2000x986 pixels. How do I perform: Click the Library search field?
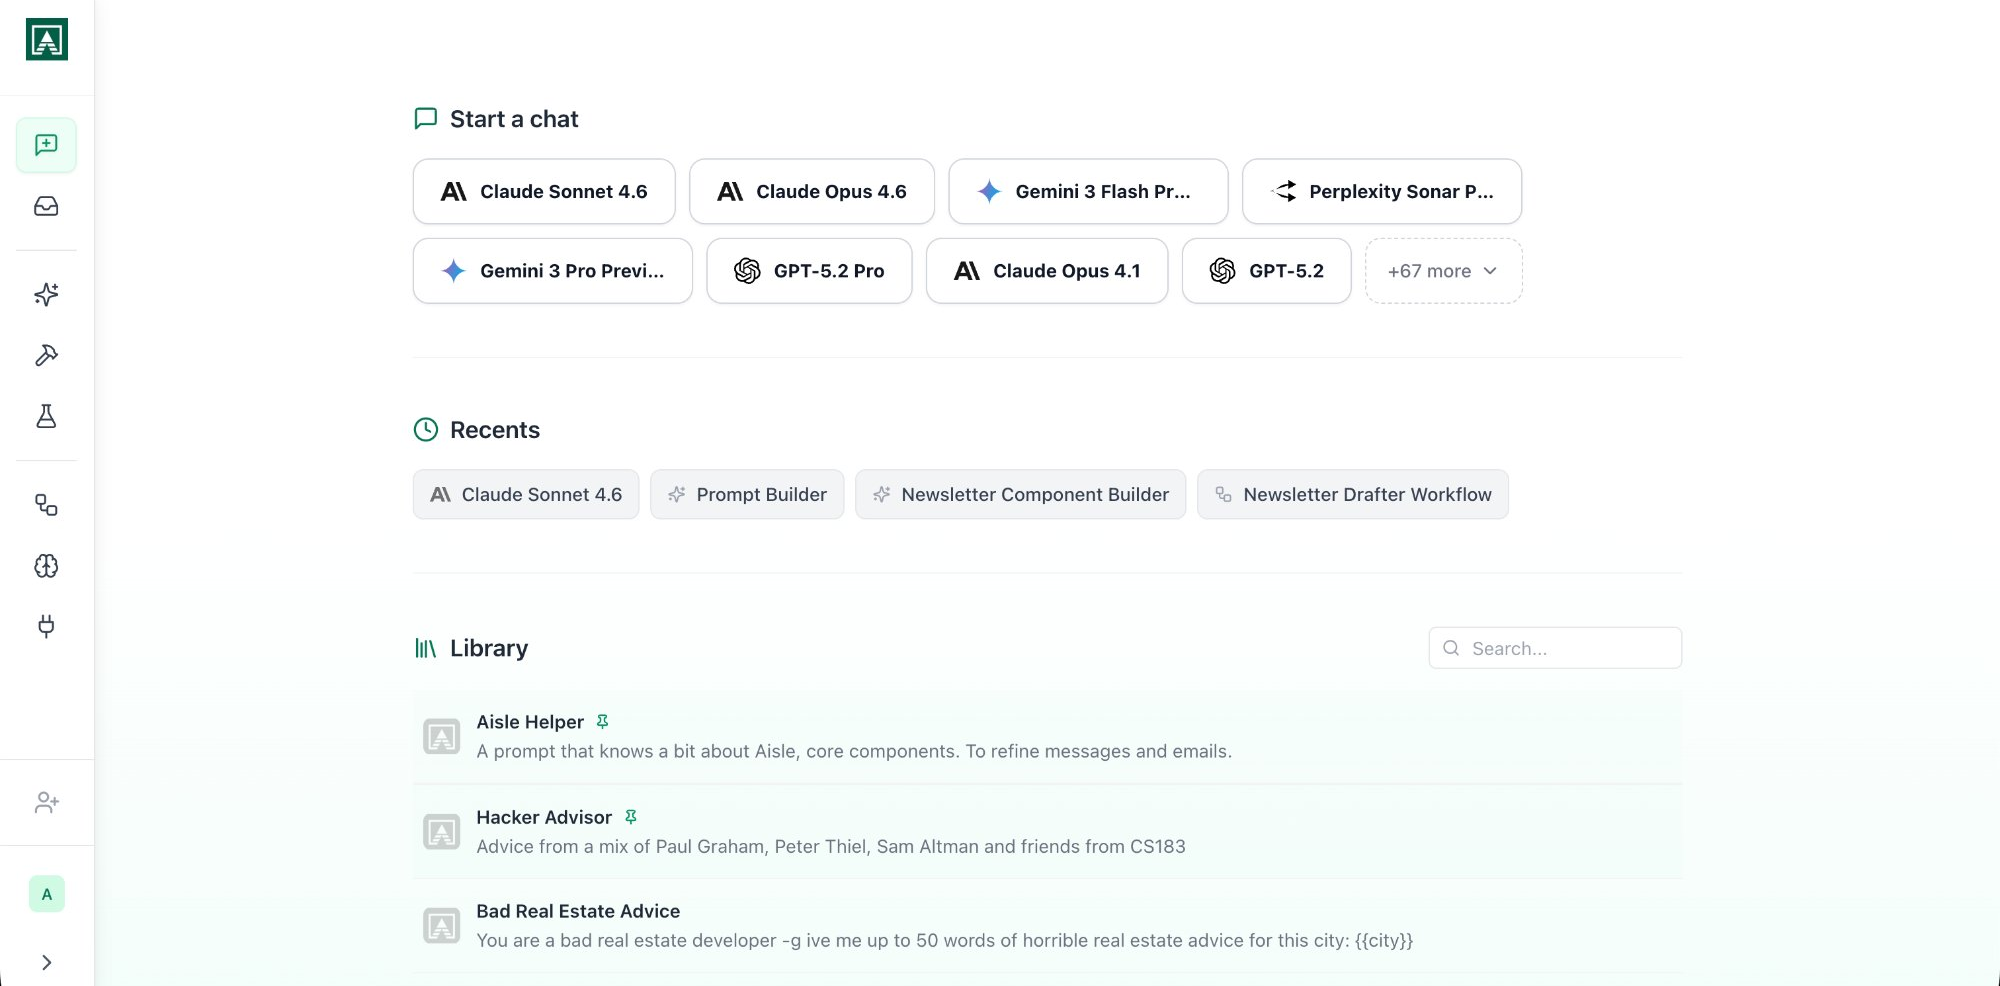[x=1555, y=648]
